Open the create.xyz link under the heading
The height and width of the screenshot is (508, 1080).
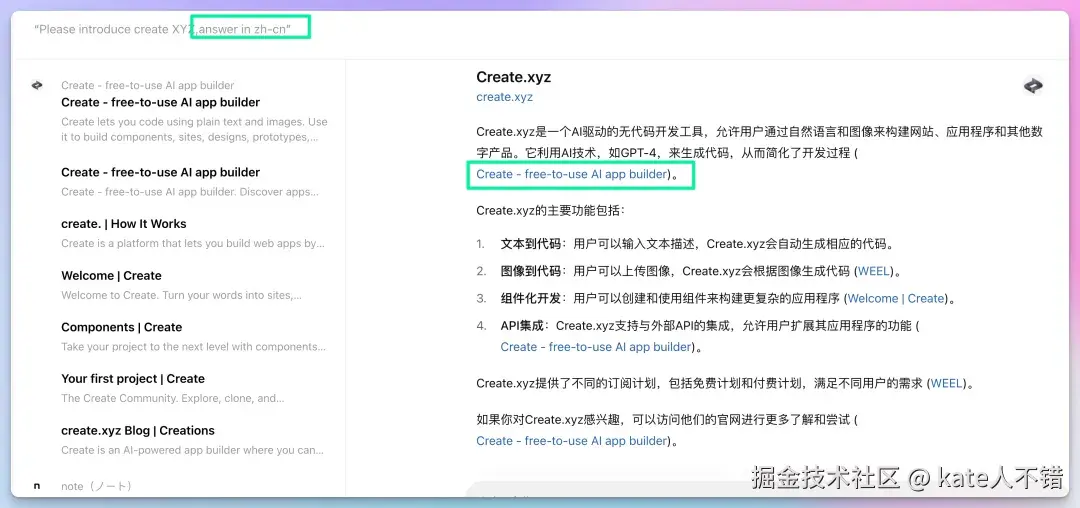coord(504,97)
